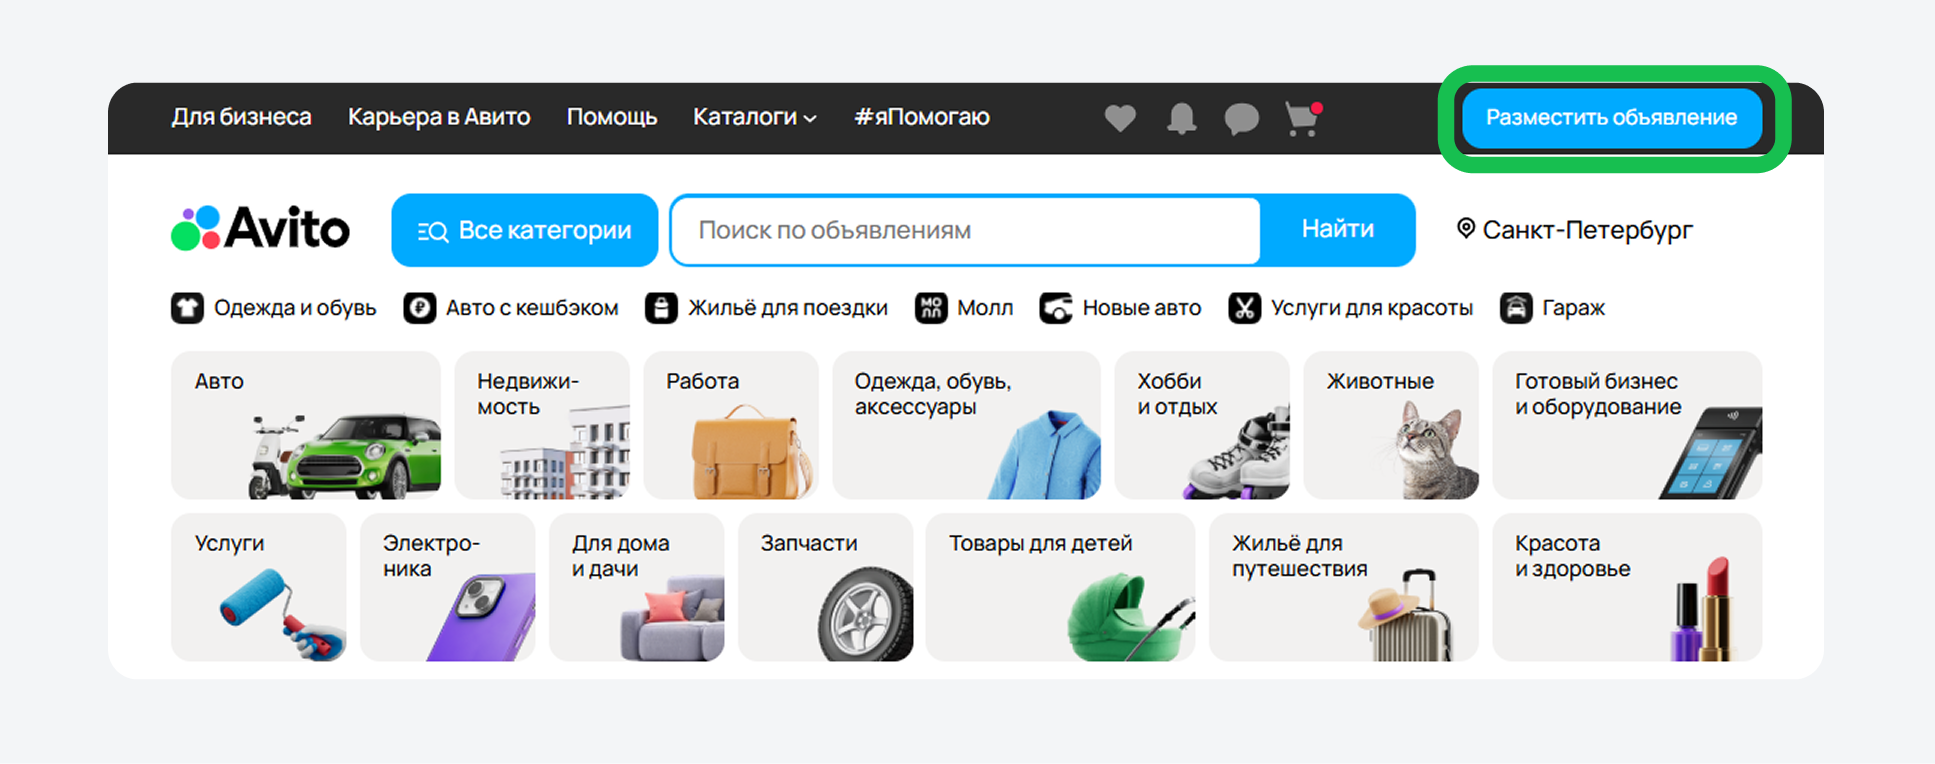The width and height of the screenshot is (1935, 764).
Task: Open messages speech bubble icon
Action: [1241, 118]
